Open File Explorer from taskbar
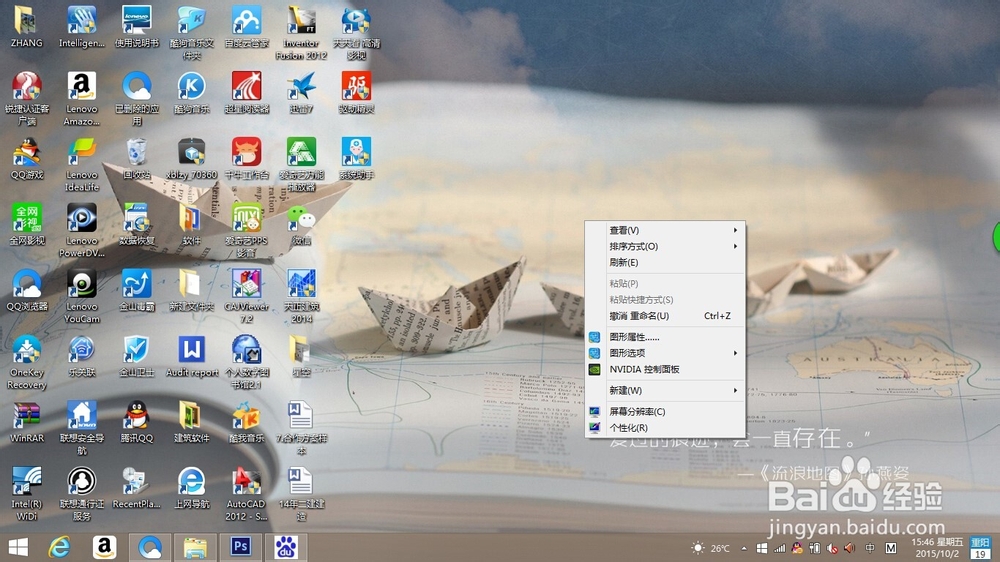The width and height of the screenshot is (1000, 562). point(195,547)
